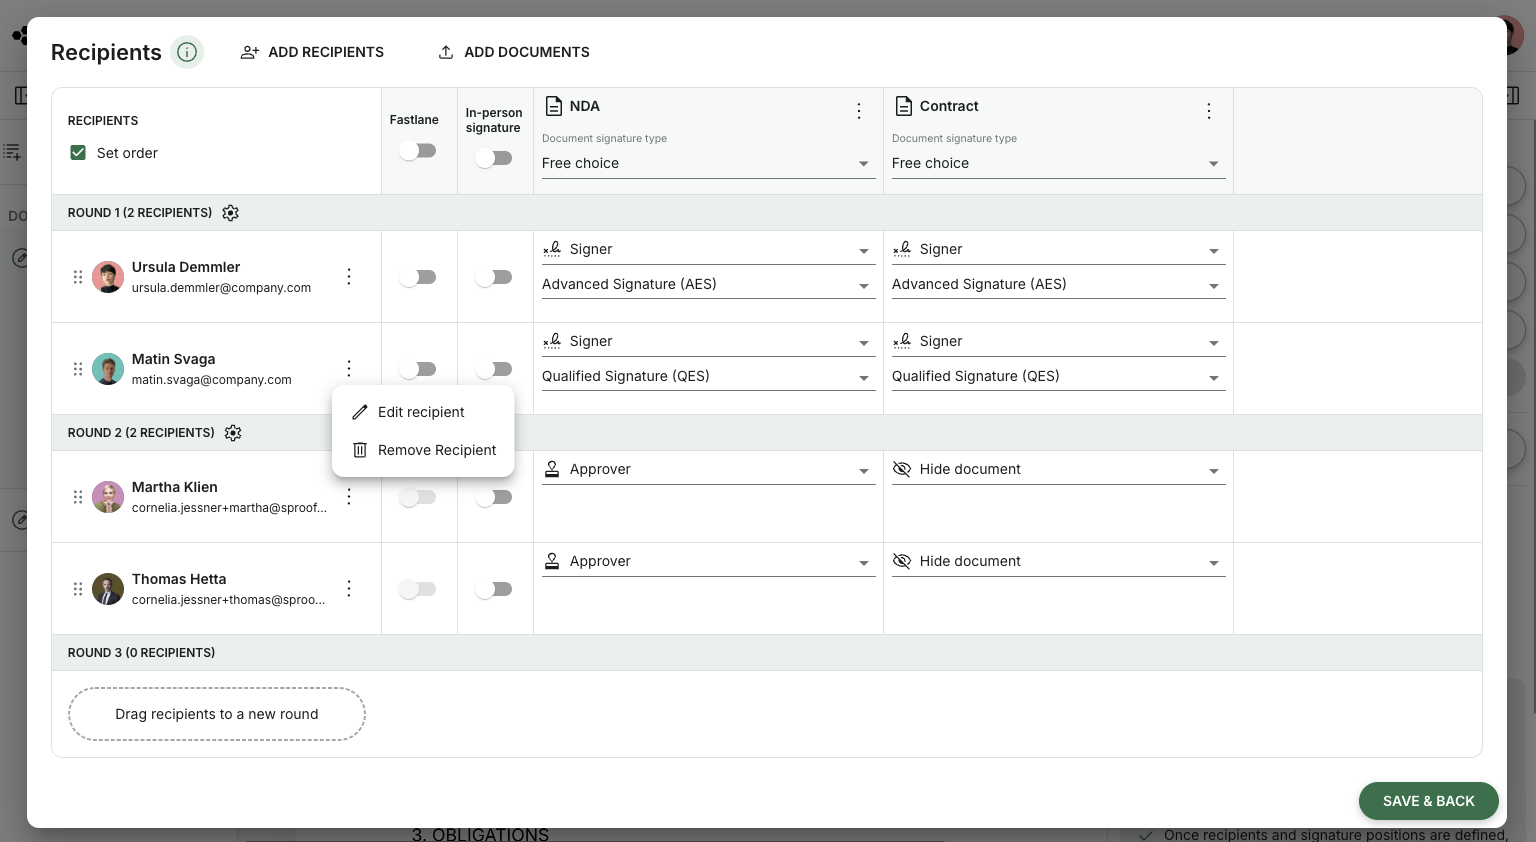This screenshot has width=1536, height=842.
Task: Click the ADD DOCUMENTS button
Action: (x=514, y=52)
